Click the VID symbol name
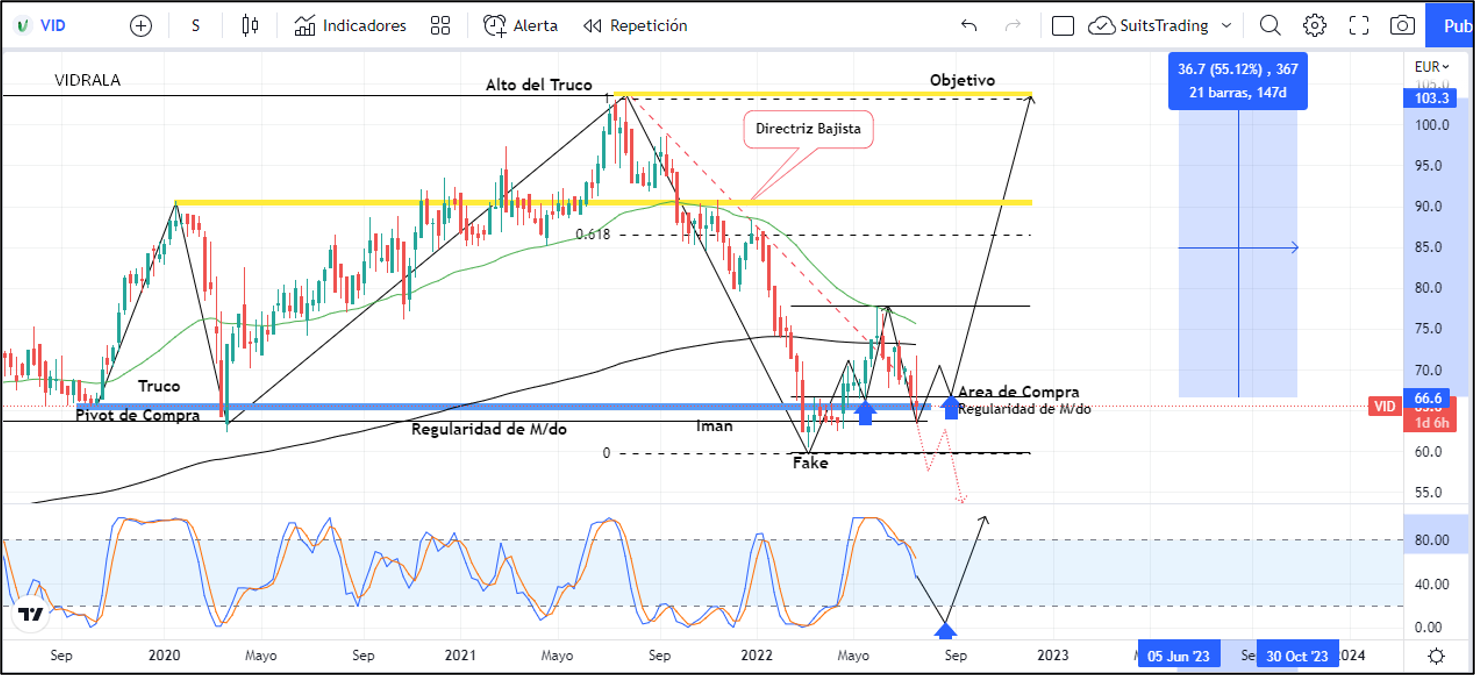 tap(52, 26)
